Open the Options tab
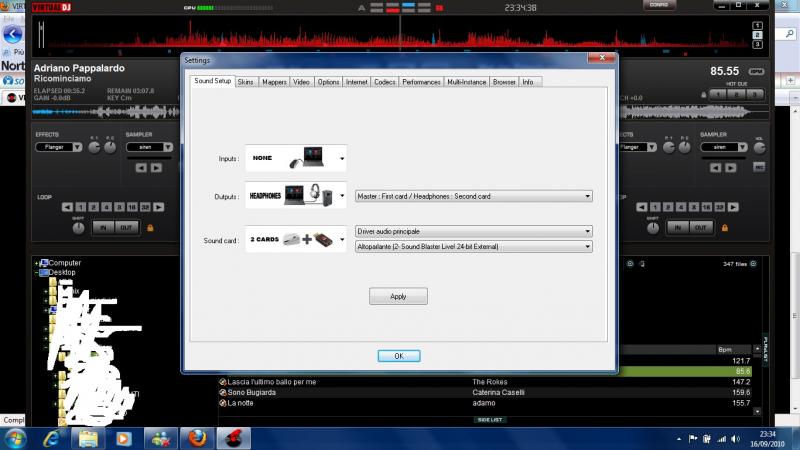Screen dimensions: 800x450 click(328, 82)
